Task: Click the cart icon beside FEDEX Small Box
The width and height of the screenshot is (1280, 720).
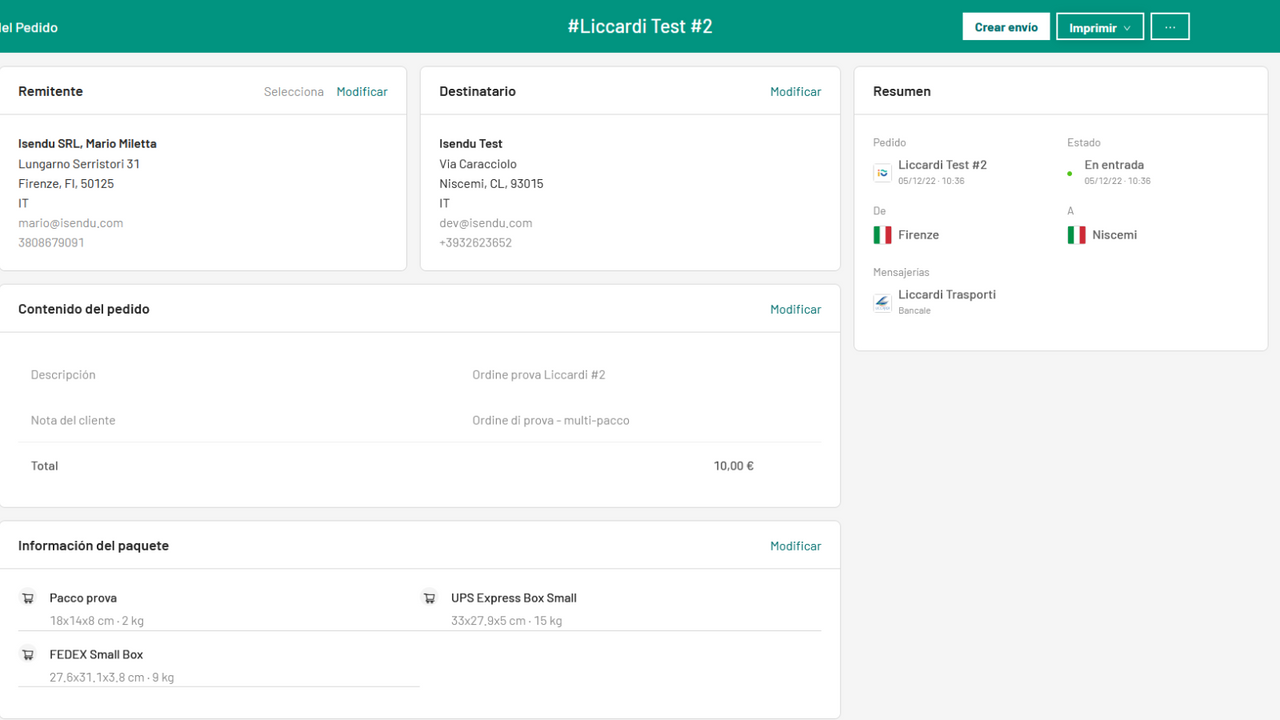Action: tap(28, 655)
